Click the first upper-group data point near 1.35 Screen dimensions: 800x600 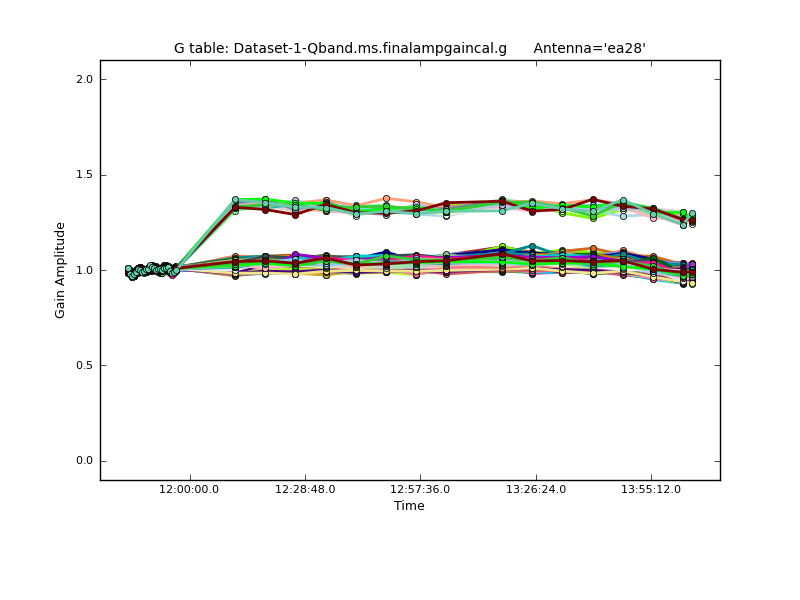click(x=235, y=202)
